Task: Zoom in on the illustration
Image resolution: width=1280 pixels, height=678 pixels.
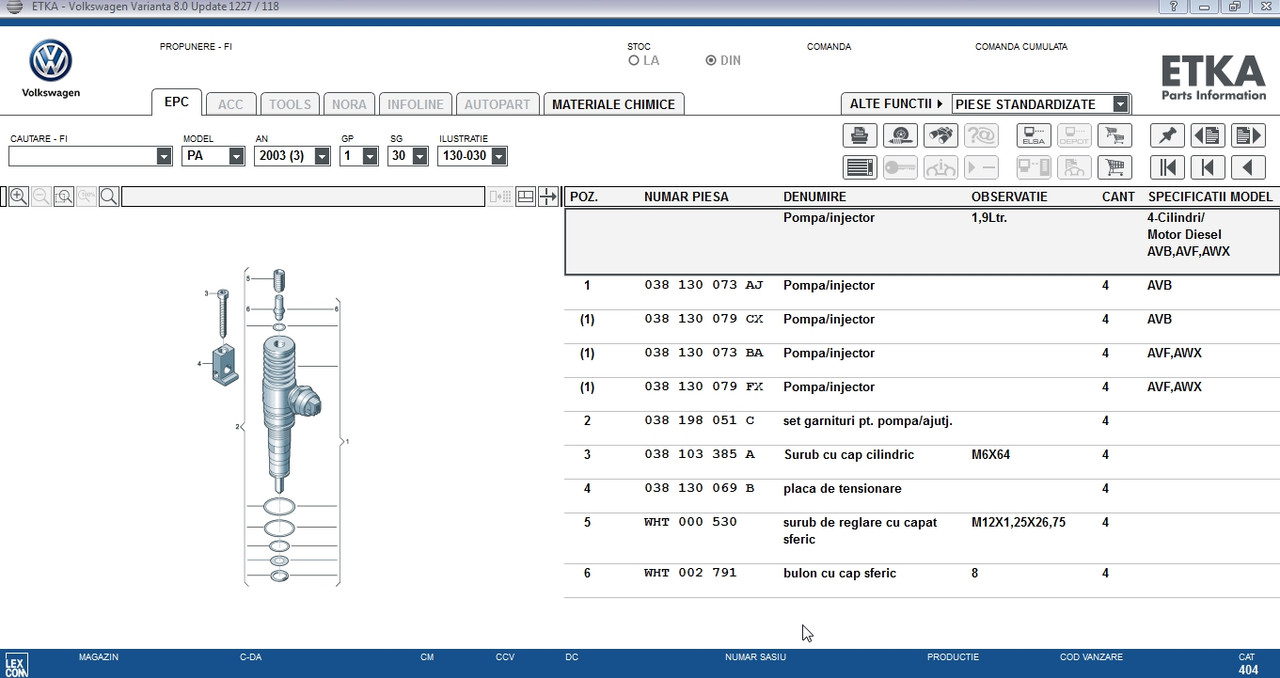Action: click(18, 197)
